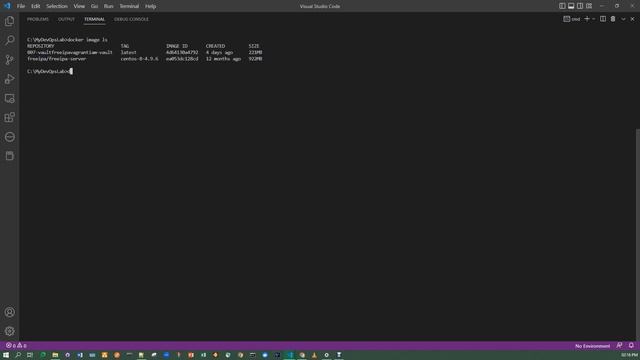Split the terminal
The height and width of the screenshot is (360, 640).
point(603,19)
